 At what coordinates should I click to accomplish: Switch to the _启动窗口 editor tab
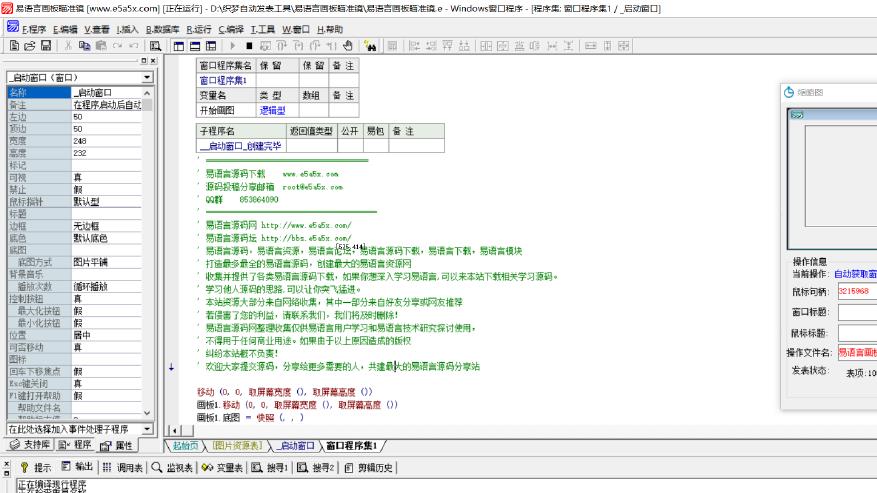click(293, 445)
